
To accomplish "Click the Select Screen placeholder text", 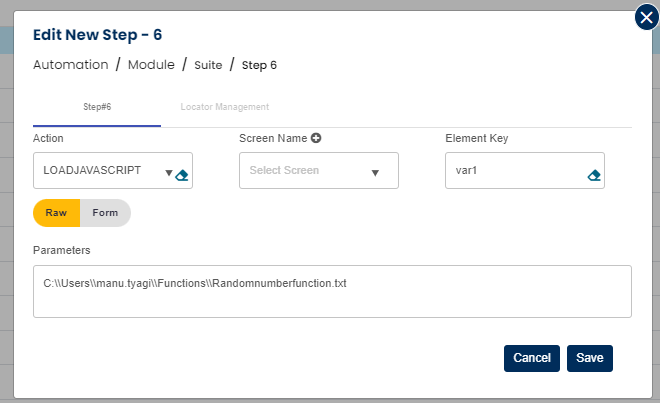I will coord(284,171).
